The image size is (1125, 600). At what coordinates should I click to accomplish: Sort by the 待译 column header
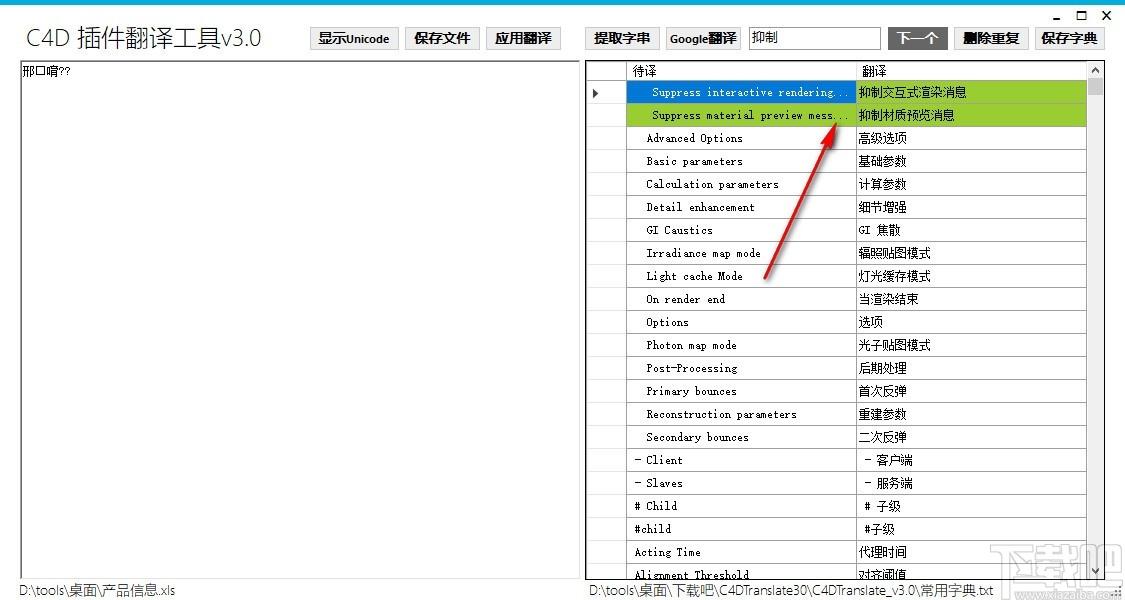tap(741, 70)
